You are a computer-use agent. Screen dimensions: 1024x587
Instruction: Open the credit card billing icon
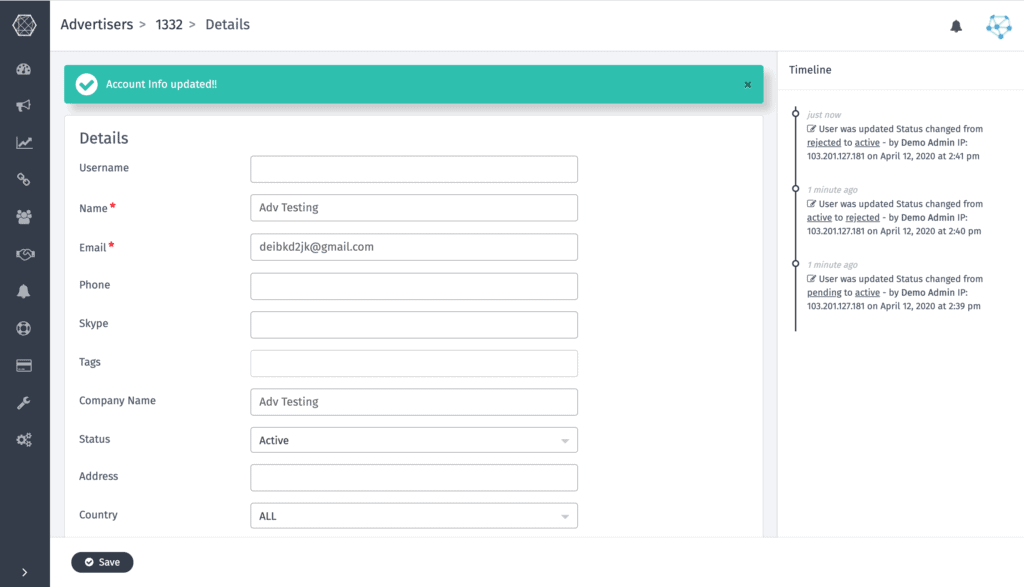click(x=24, y=366)
